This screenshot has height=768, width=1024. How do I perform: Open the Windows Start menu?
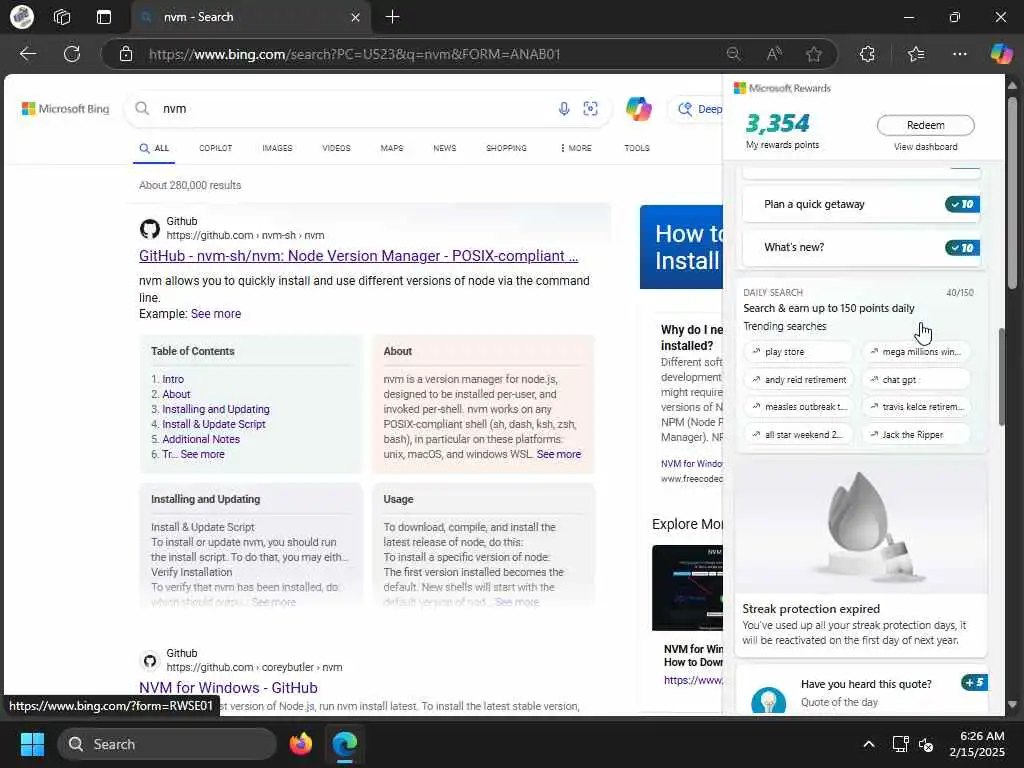32,744
